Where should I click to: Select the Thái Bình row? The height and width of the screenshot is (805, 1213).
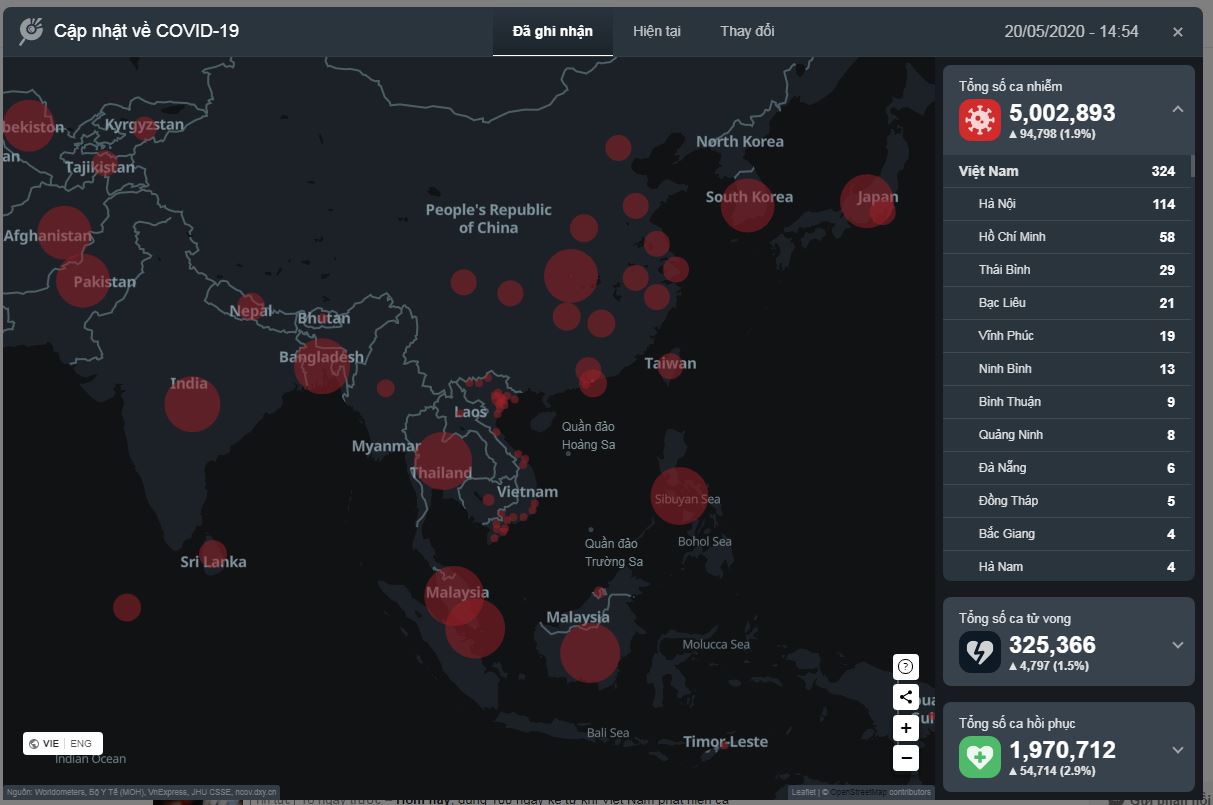[1067, 270]
